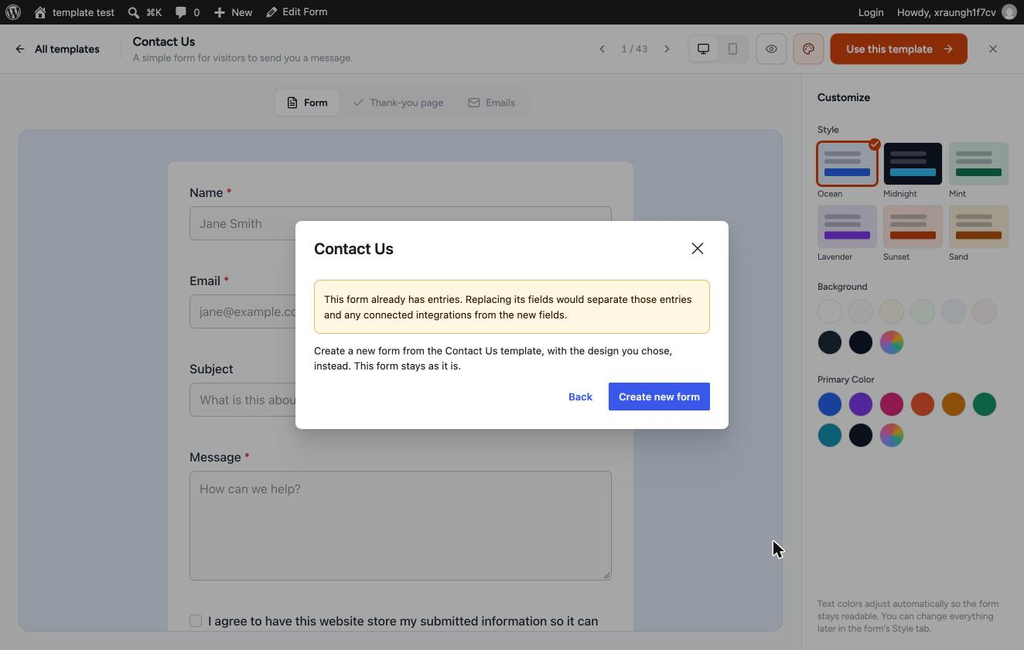Pick the Sunset style thumbnail

coord(912,227)
